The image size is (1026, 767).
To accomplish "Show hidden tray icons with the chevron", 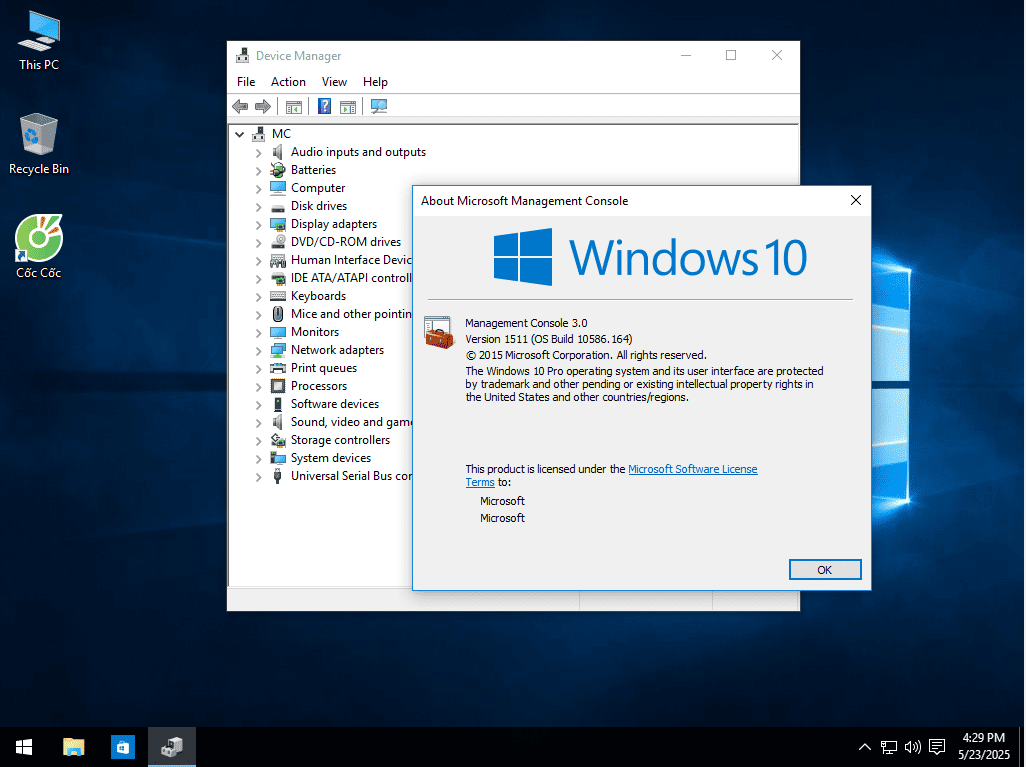I will (x=864, y=747).
